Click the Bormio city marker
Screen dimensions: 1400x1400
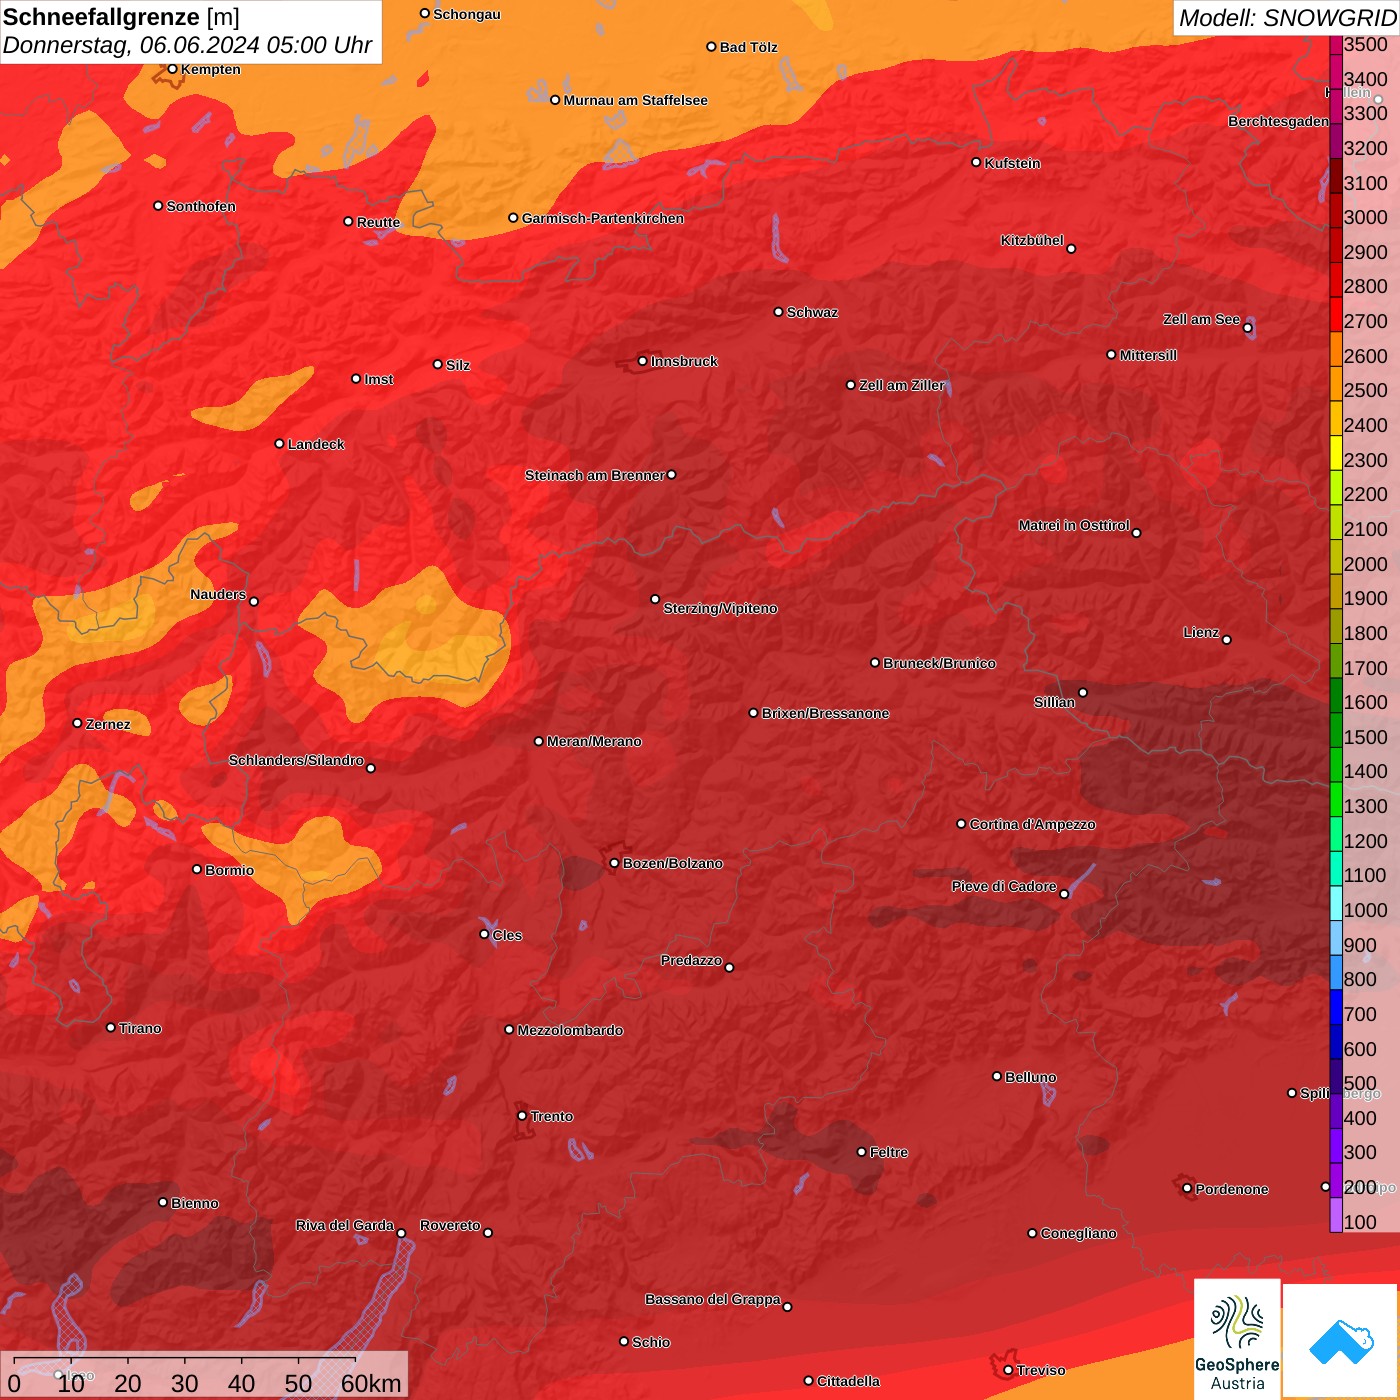(x=197, y=869)
